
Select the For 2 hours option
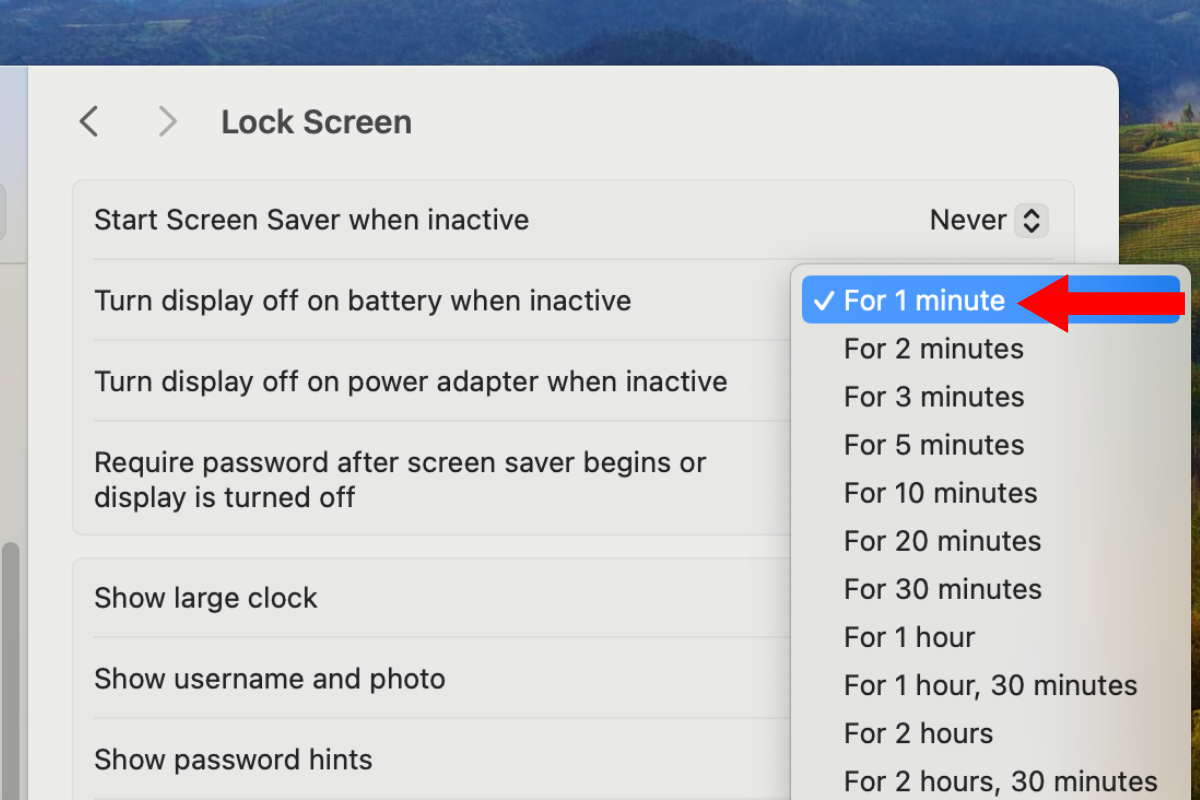point(918,733)
